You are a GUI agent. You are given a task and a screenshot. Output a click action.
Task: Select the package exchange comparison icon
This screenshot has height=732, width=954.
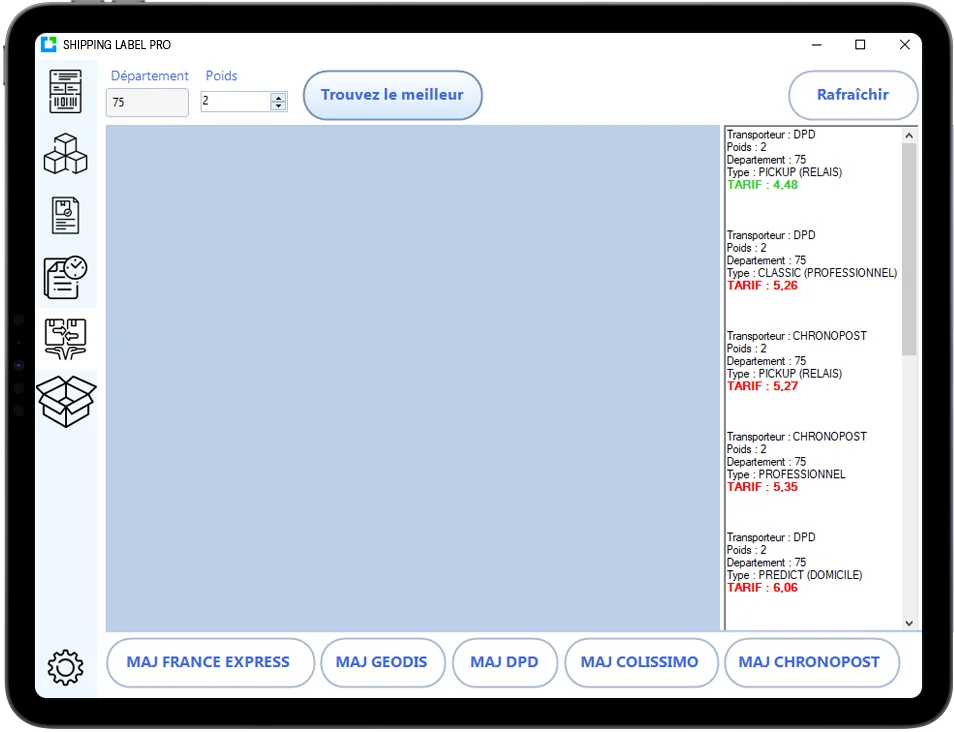(66, 339)
